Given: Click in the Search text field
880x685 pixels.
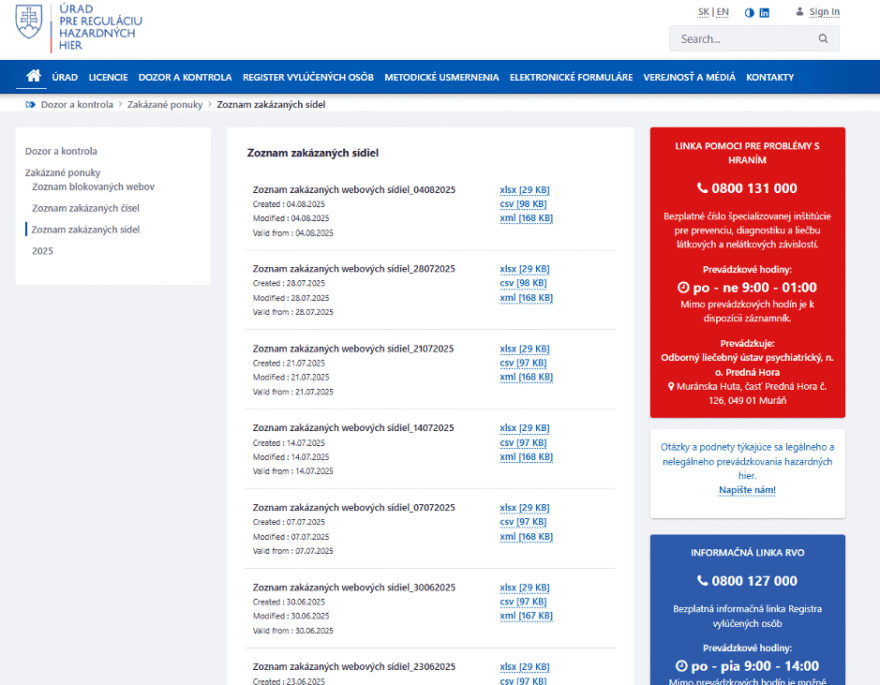Looking at the screenshot, I should click(742, 39).
